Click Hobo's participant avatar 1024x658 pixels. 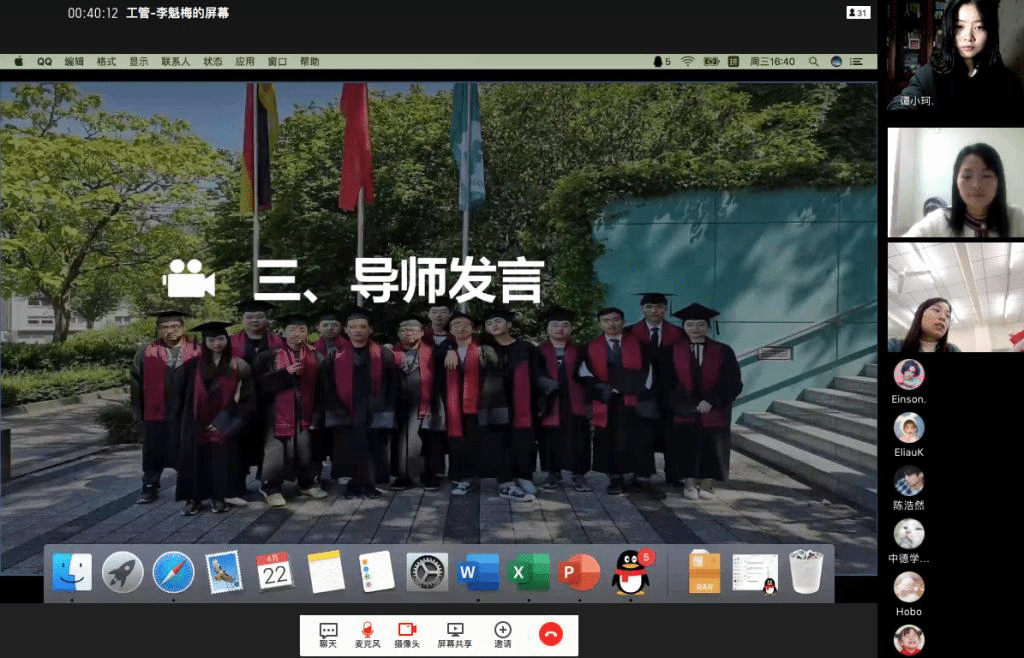(909, 587)
